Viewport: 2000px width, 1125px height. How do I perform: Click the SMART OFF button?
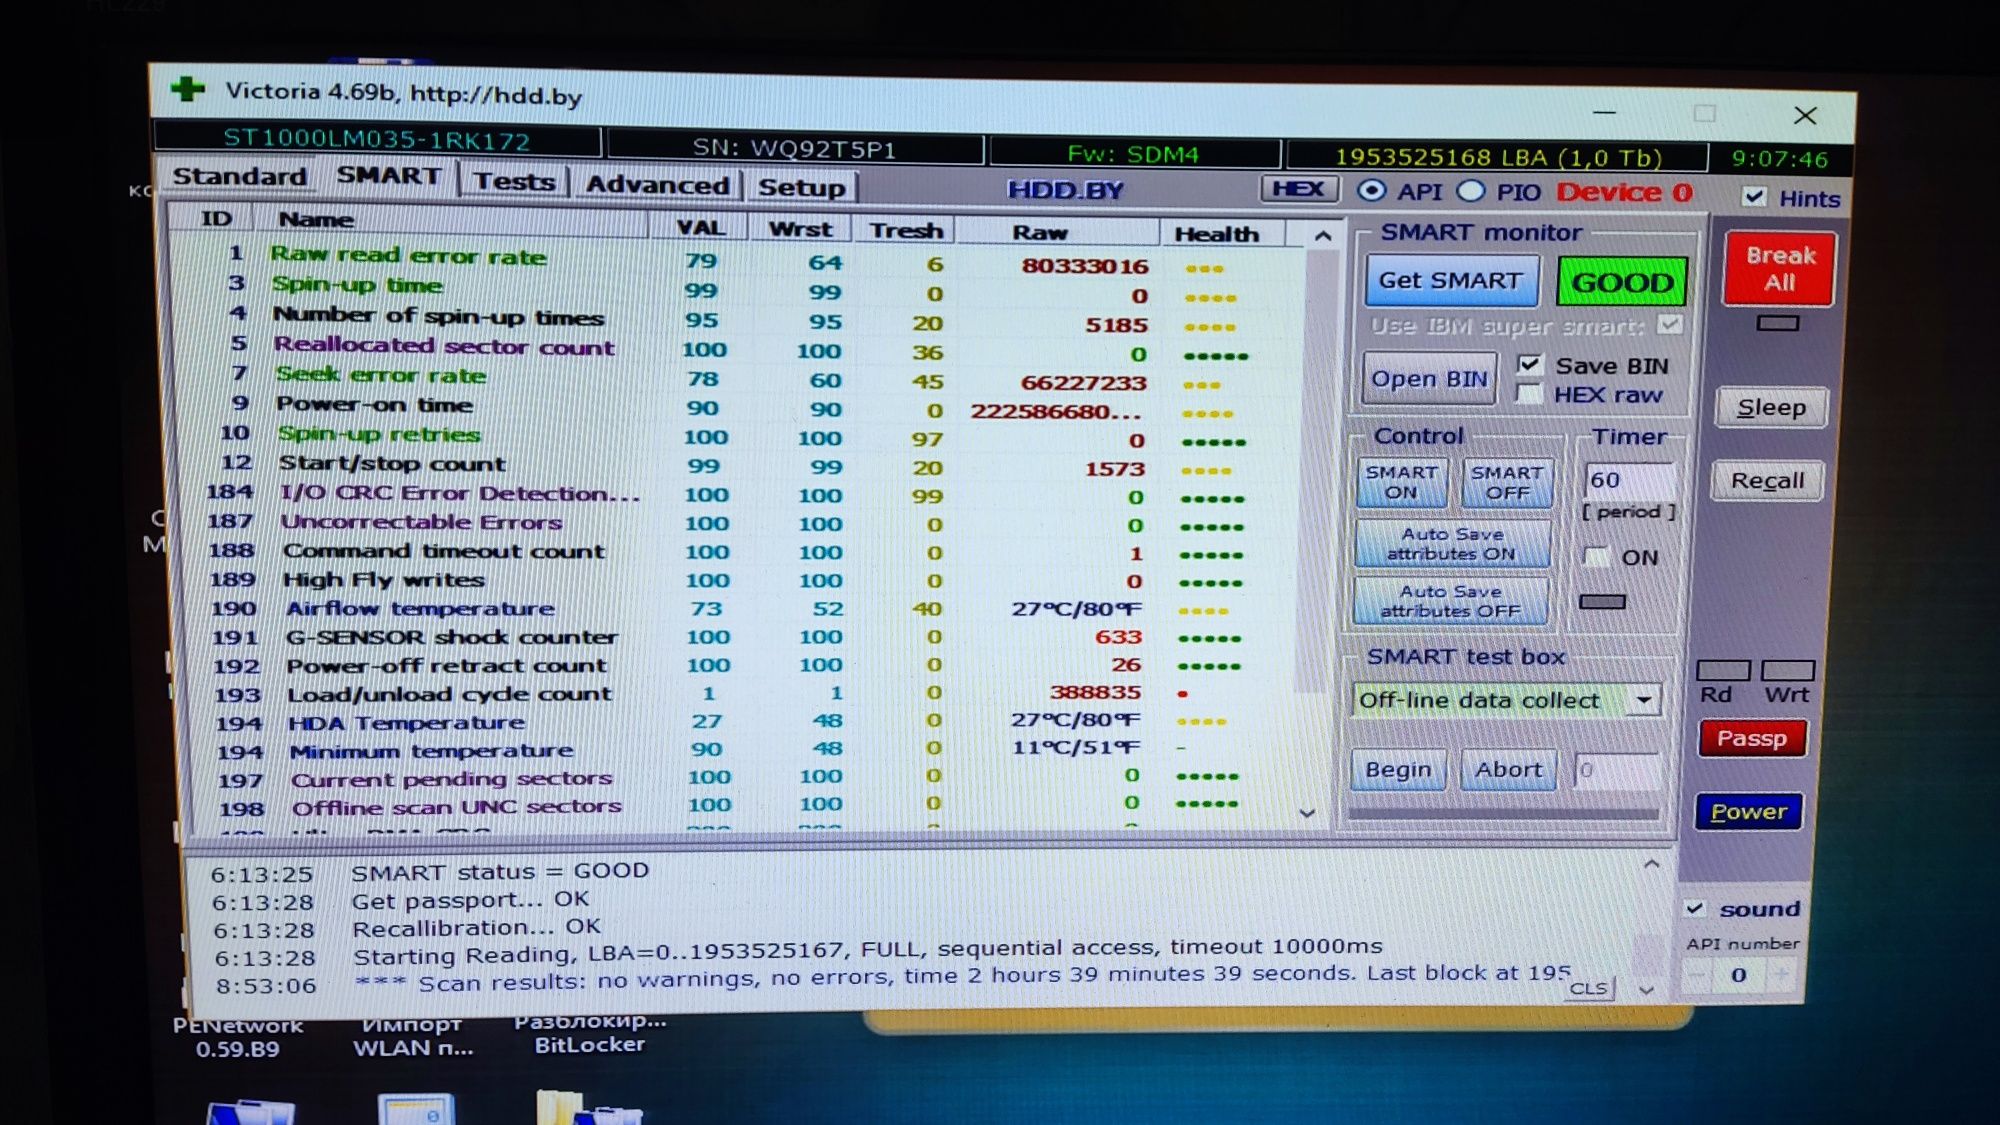pos(1506,483)
